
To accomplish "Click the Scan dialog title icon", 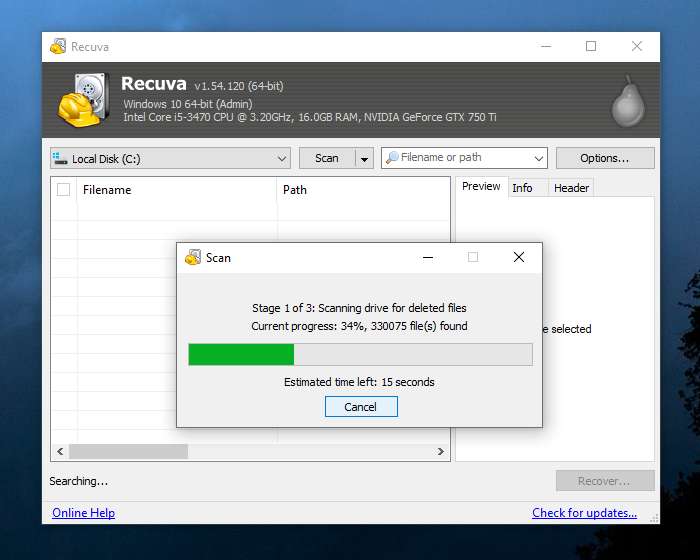I will pos(193,257).
